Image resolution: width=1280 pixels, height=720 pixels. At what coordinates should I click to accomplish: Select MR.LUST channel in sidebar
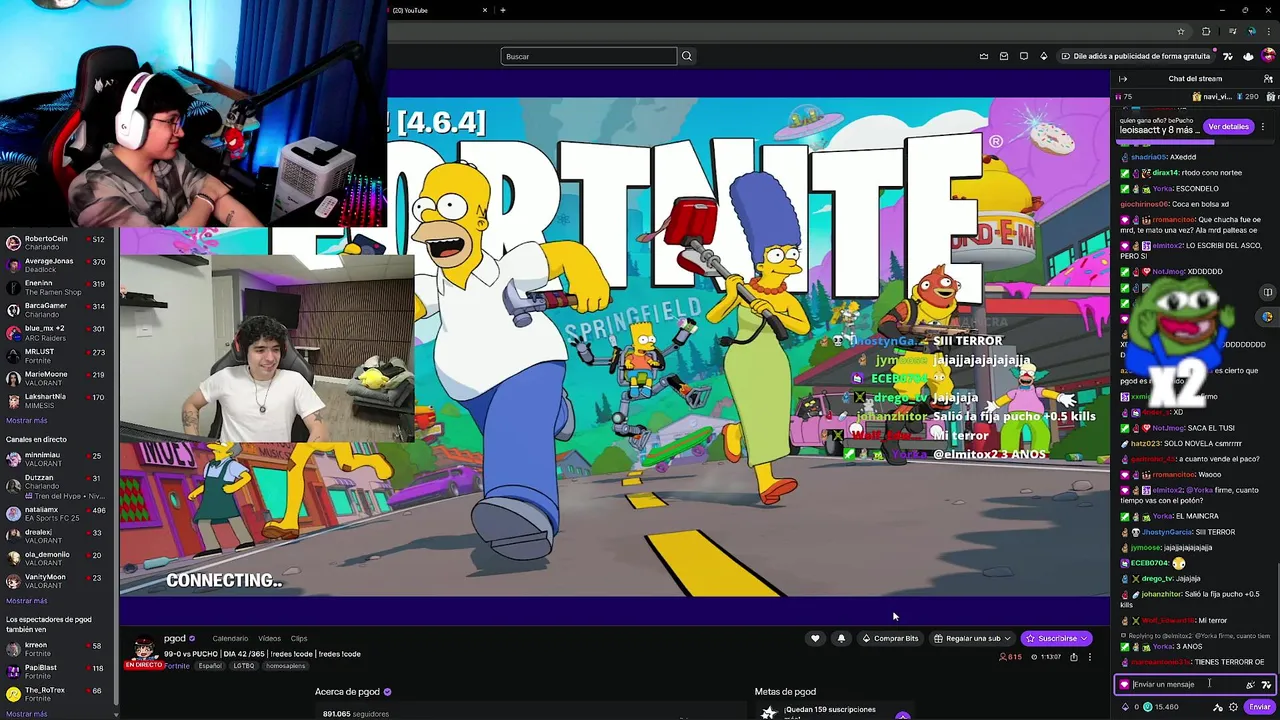(x=58, y=356)
